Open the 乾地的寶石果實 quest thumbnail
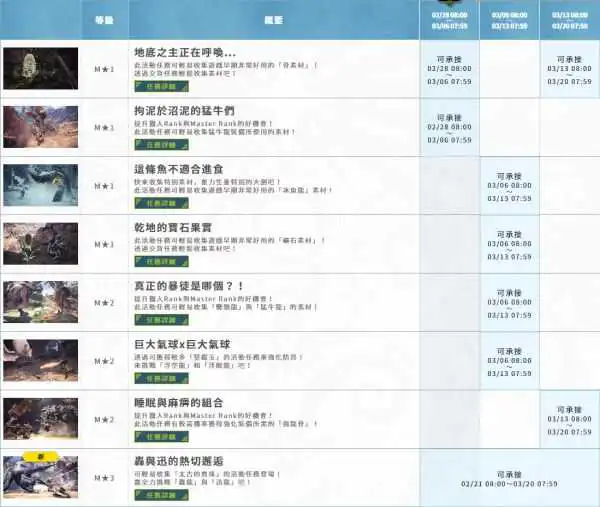Viewport: 600px width, 507px height. point(39,243)
